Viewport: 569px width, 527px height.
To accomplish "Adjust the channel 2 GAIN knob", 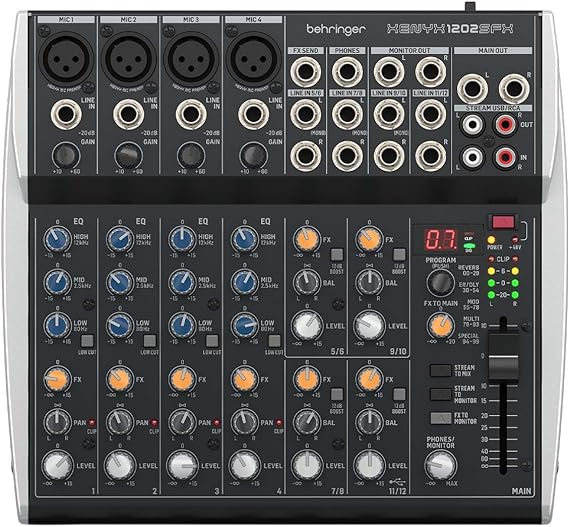I will click(x=128, y=156).
